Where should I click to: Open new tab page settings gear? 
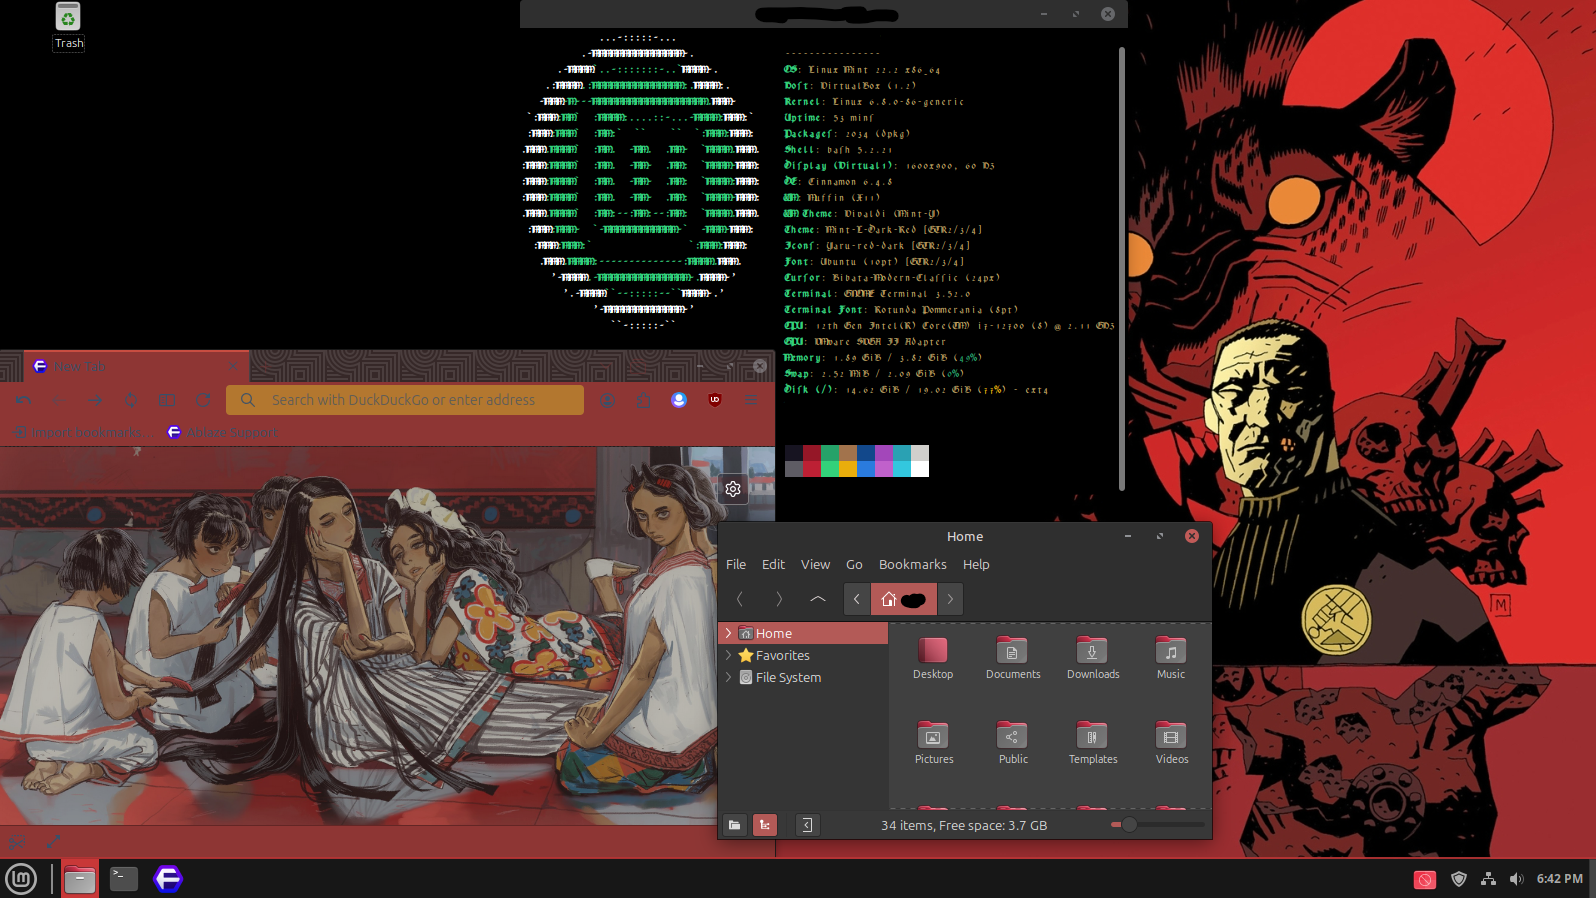[x=733, y=489]
